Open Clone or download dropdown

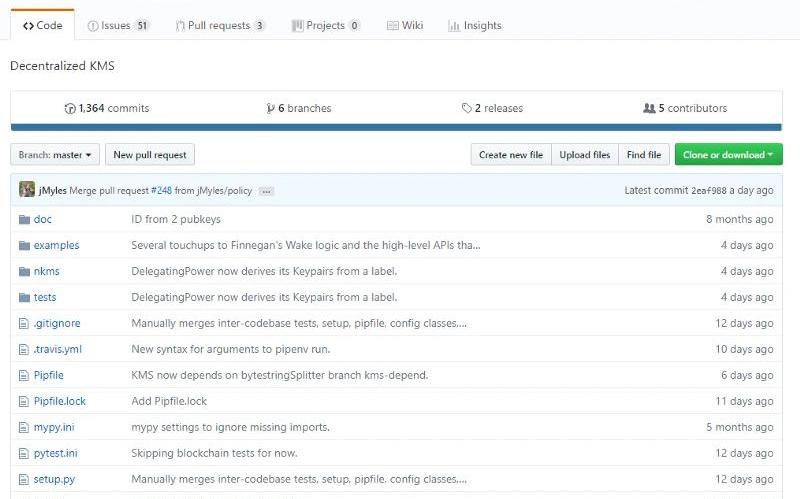728,155
